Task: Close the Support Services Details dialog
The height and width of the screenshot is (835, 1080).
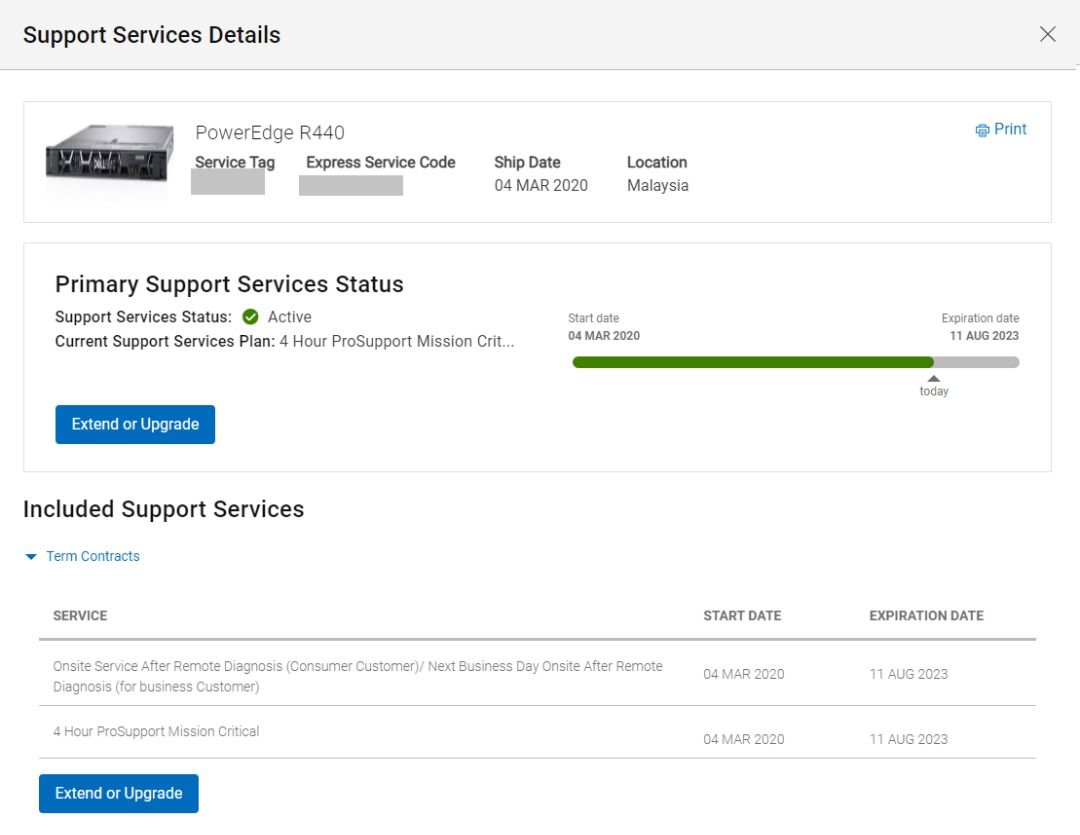Action: [x=1047, y=33]
